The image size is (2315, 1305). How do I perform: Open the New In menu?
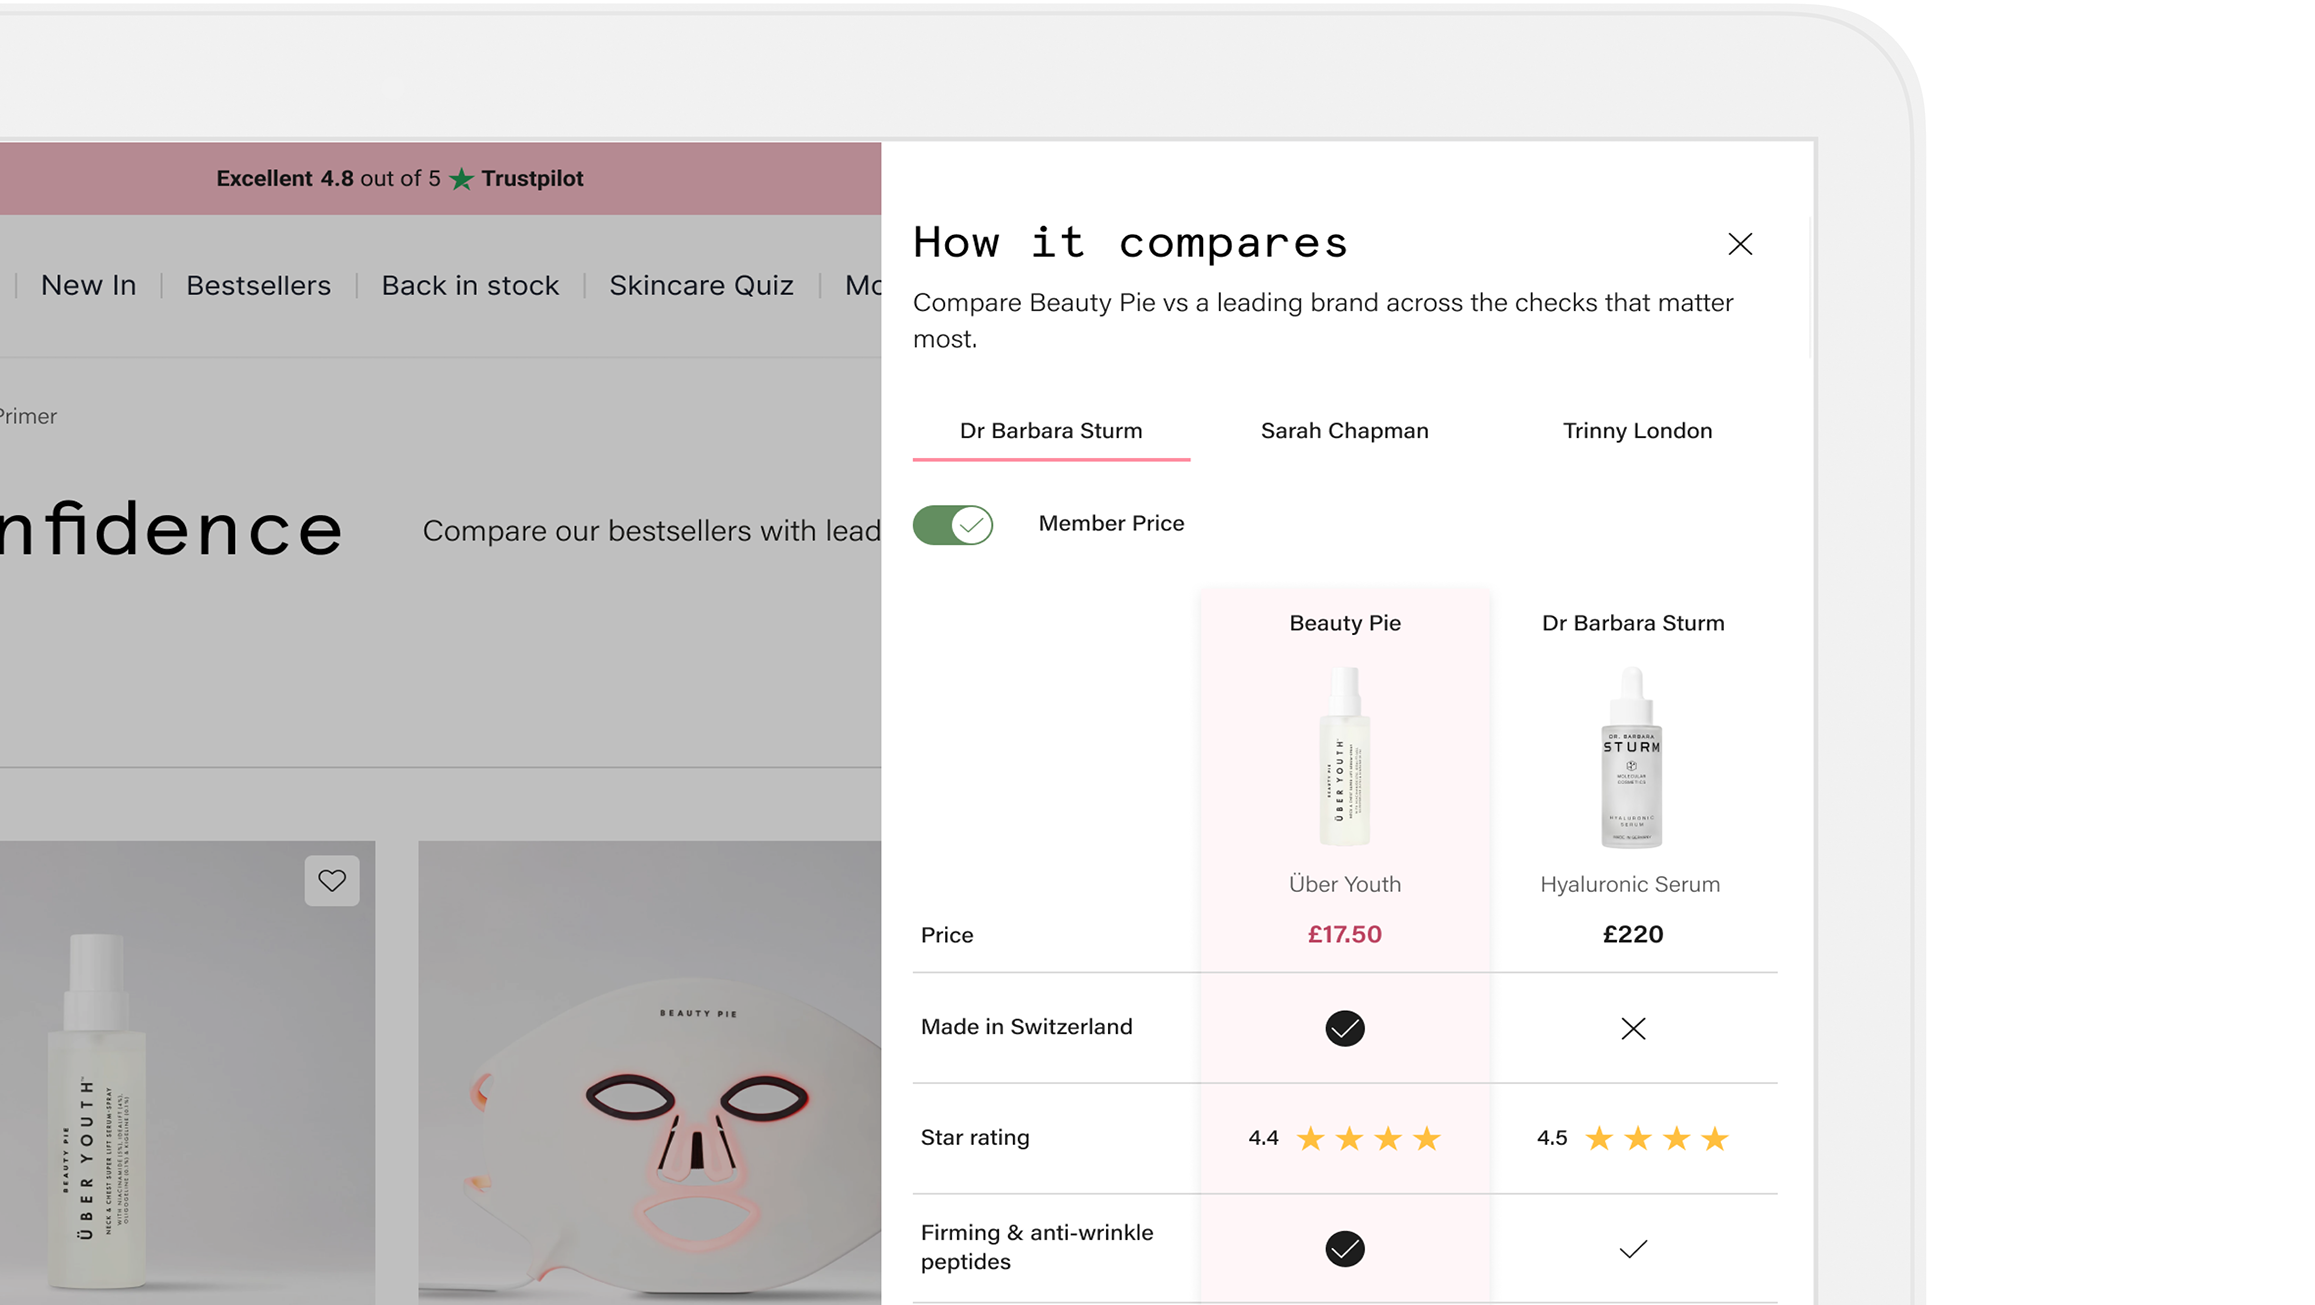tap(88, 286)
